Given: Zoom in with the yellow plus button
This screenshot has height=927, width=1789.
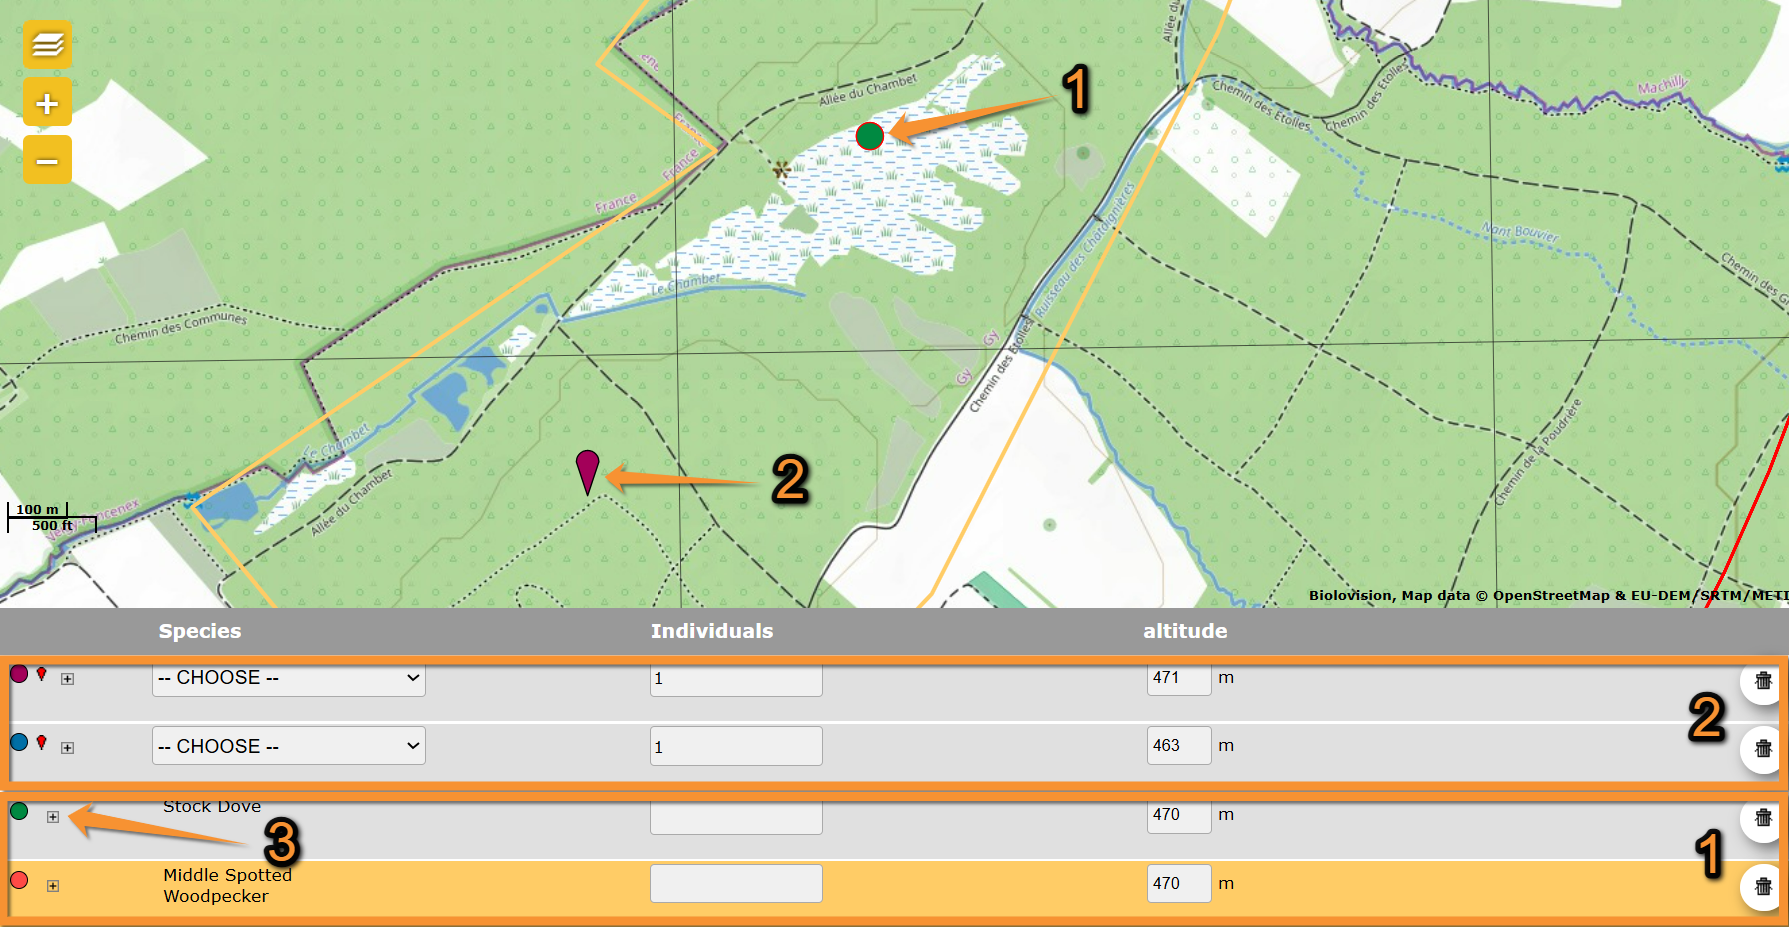Looking at the screenshot, I should 47,103.
